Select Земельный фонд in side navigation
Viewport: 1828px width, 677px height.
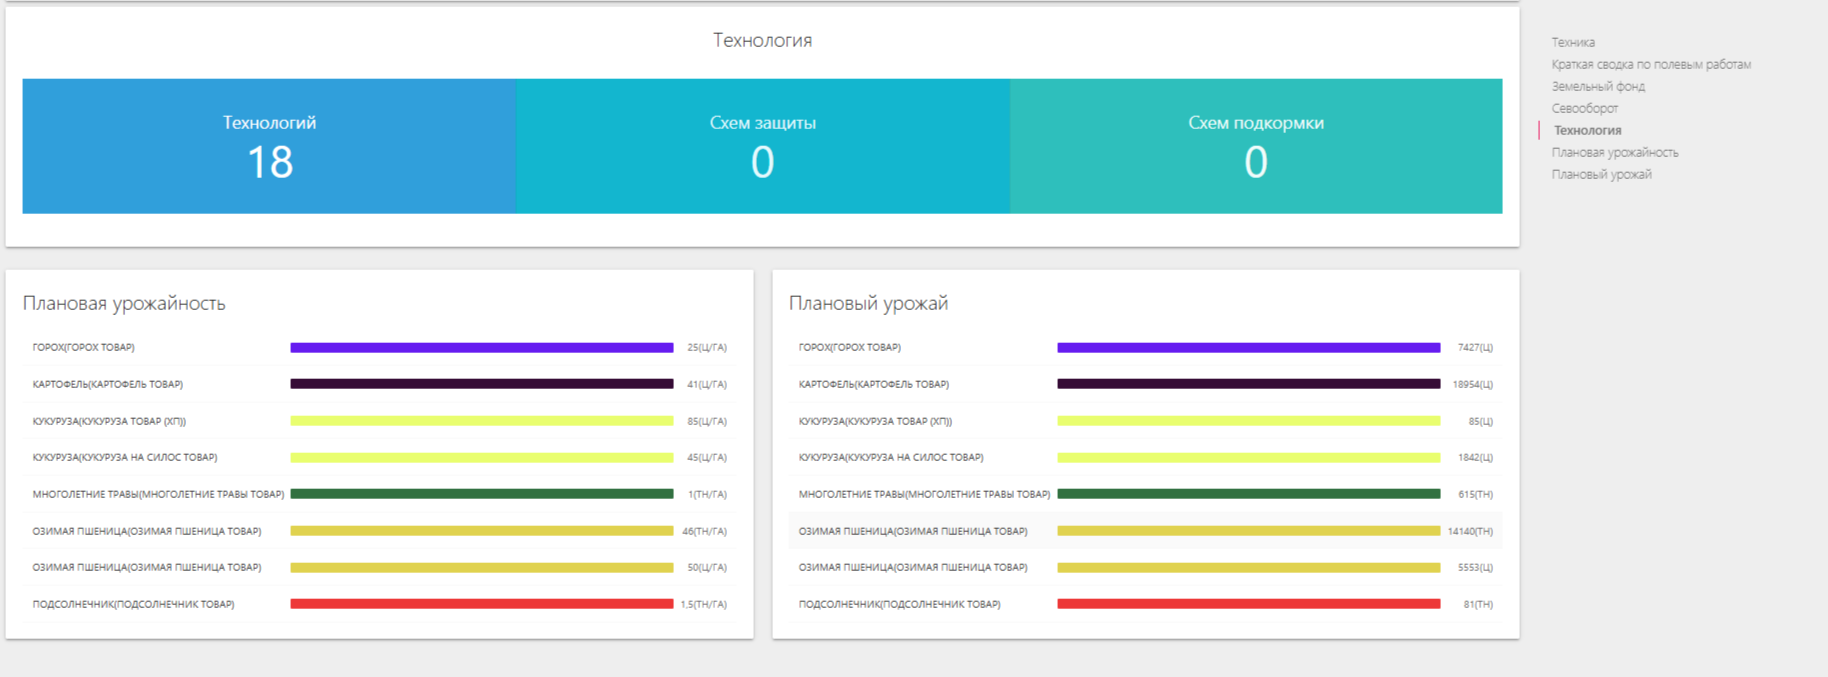click(1598, 86)
